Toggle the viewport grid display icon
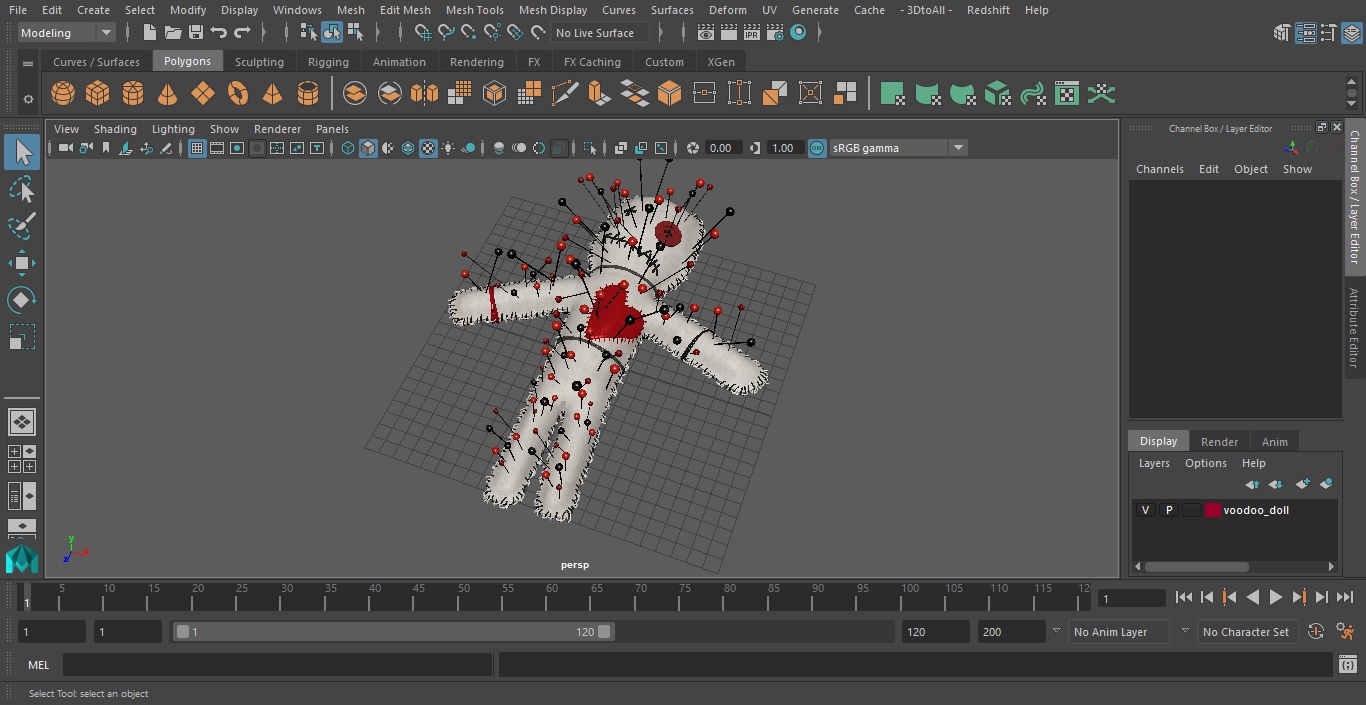Screen dimensions: 1366x705 click(x=197, y=148)
